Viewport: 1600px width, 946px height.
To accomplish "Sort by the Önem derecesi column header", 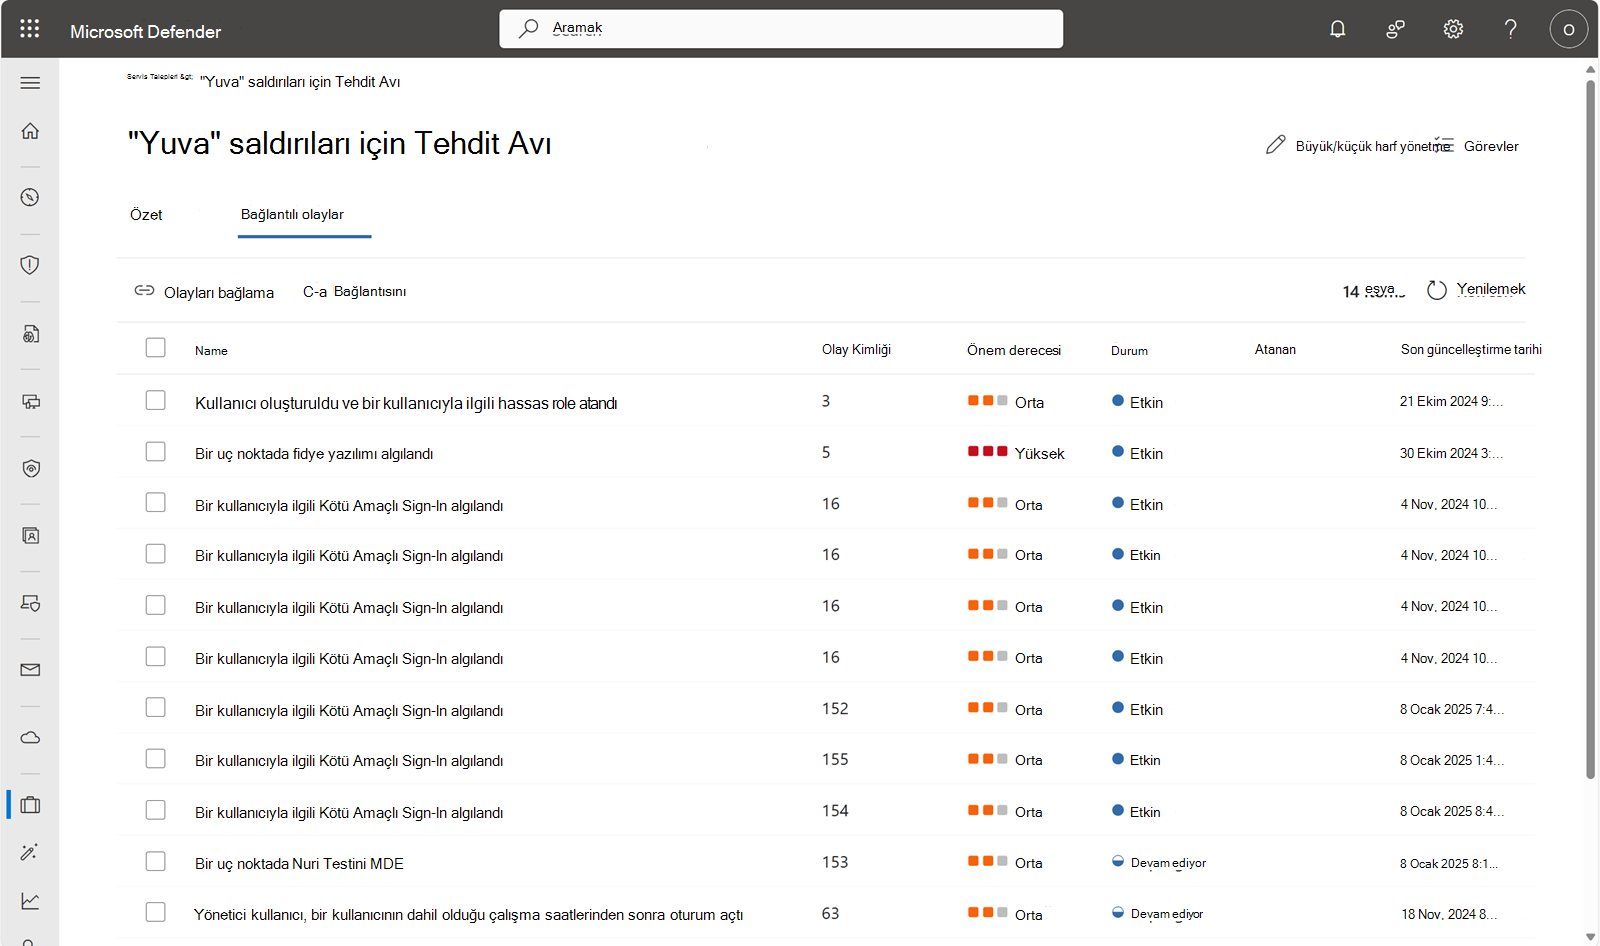I will click(1014, 350).
